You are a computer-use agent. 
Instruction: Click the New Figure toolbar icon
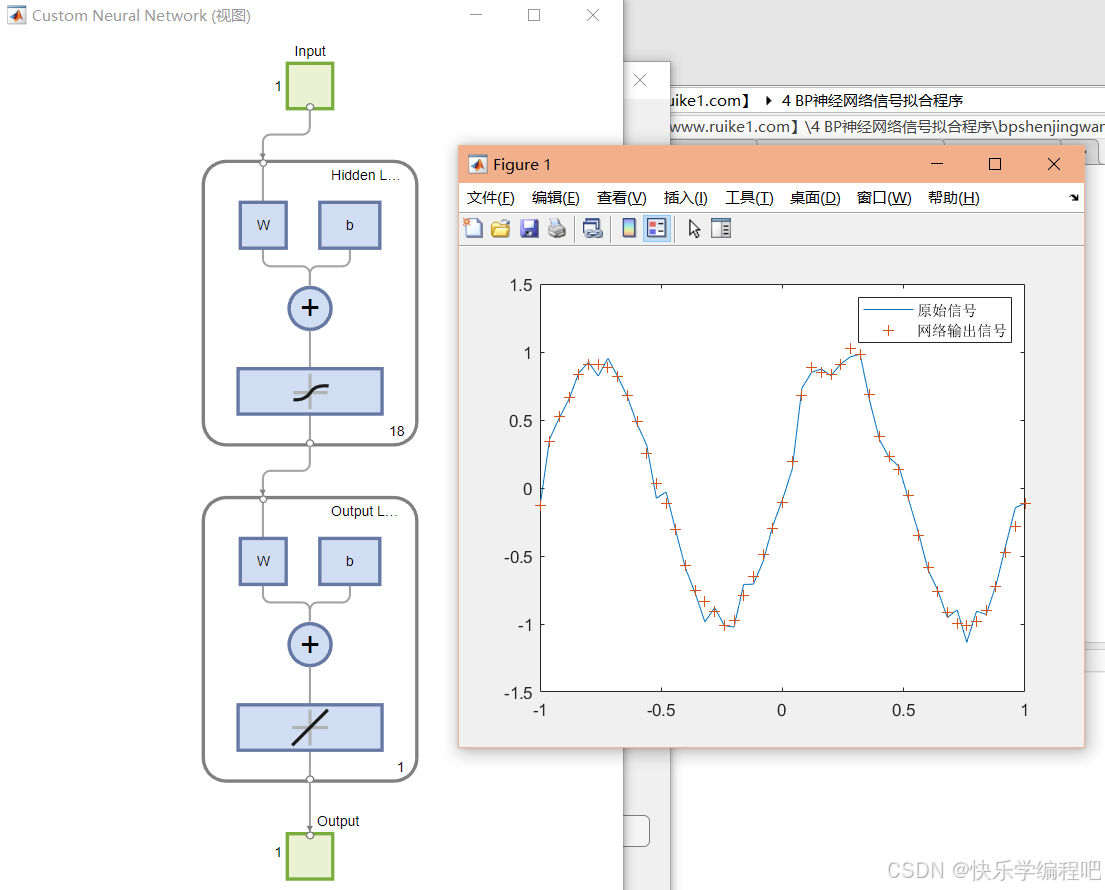coord(472,228)
